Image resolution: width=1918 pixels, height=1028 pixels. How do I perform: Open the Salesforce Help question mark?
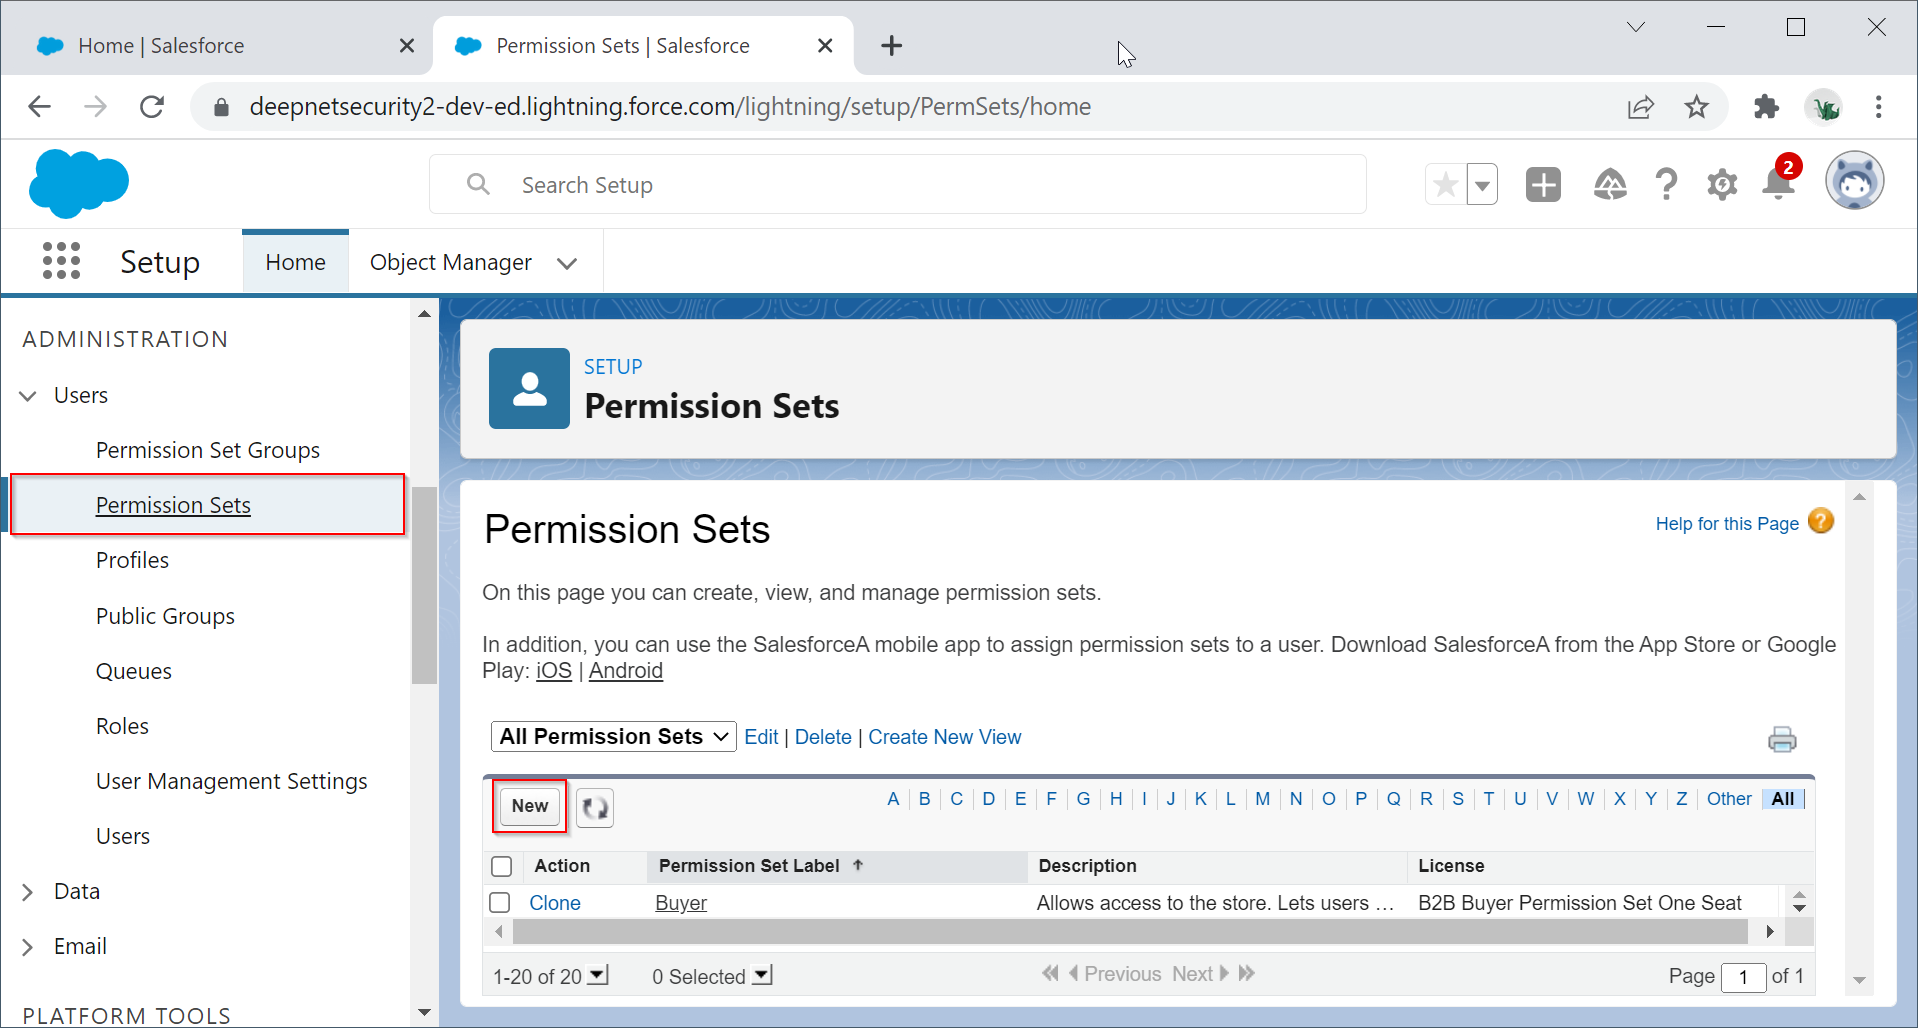[x=1666, y=185]
